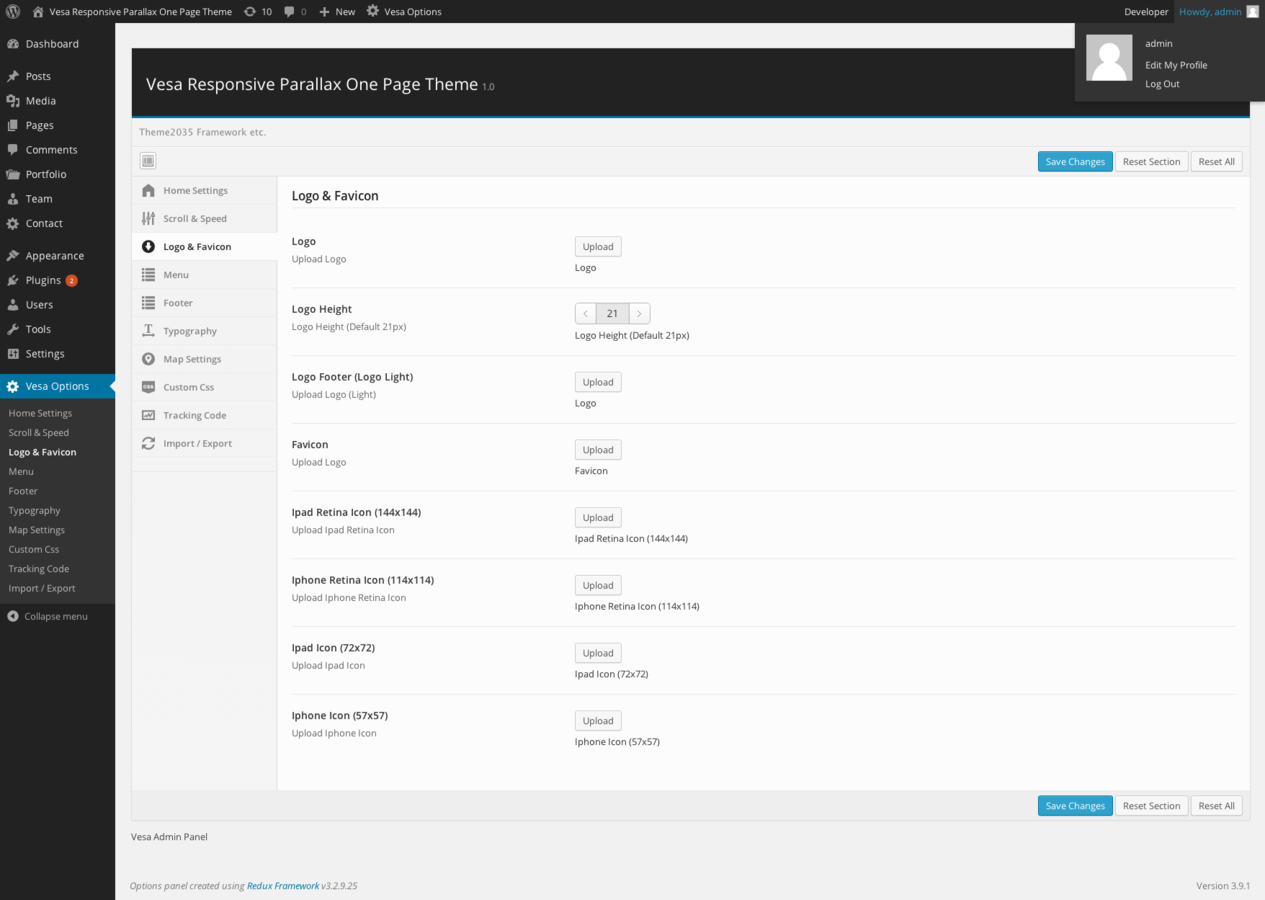Open the Footer options tab
This screenshot has height=900, width=1265.
(204, 303)
